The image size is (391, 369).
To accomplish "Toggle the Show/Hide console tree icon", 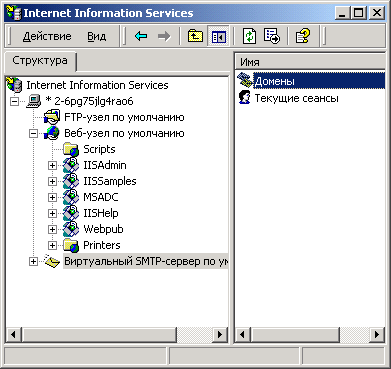I will pos(218,36).
